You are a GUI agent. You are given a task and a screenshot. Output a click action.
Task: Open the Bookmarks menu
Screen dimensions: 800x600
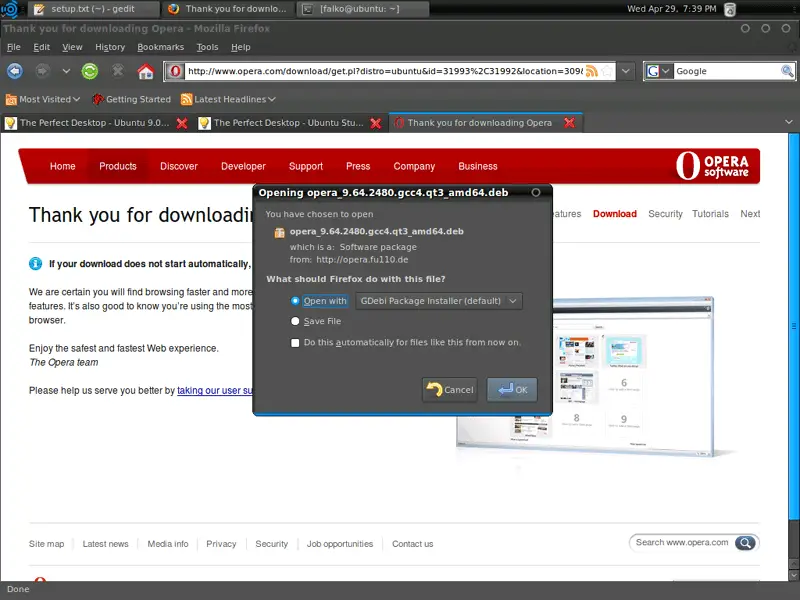(x=161, y=47)
